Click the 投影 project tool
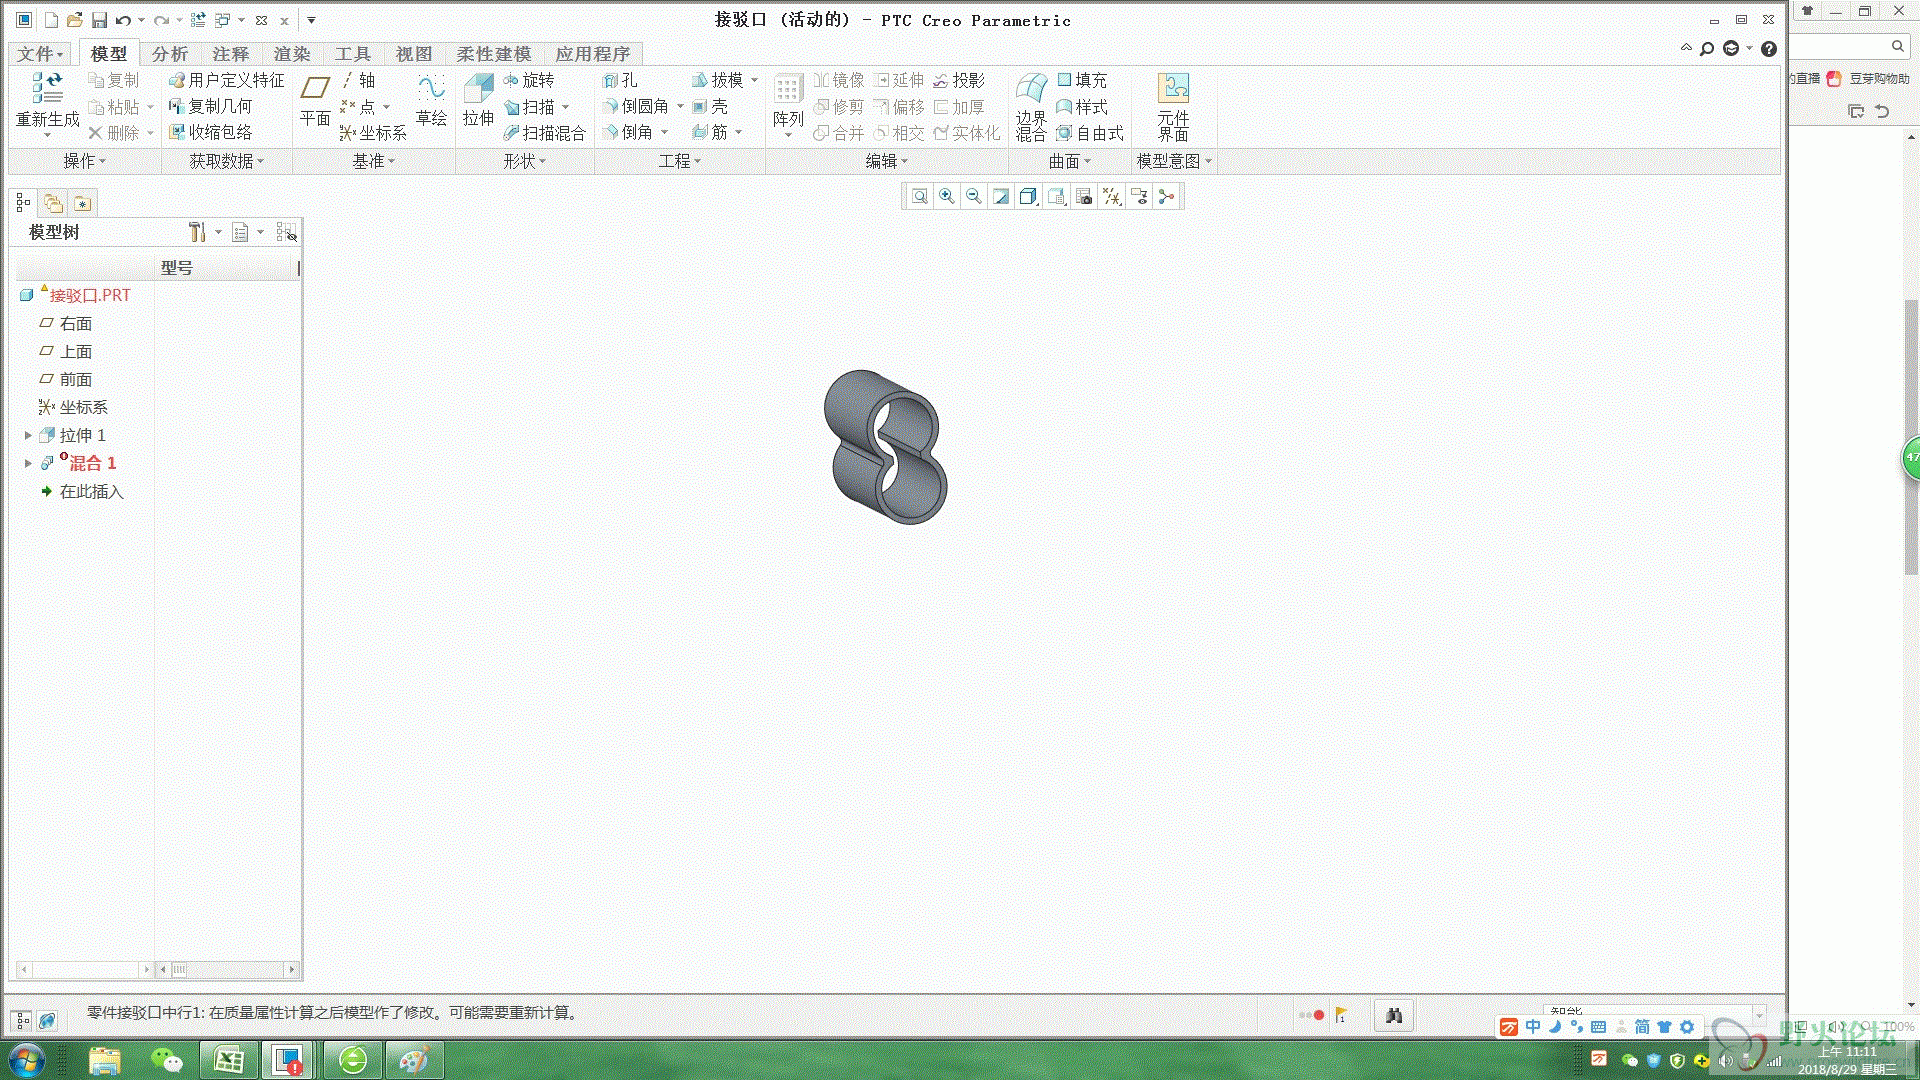Image resolution: width=1920 pixels, height=1080 pixels. click(959, 80)
